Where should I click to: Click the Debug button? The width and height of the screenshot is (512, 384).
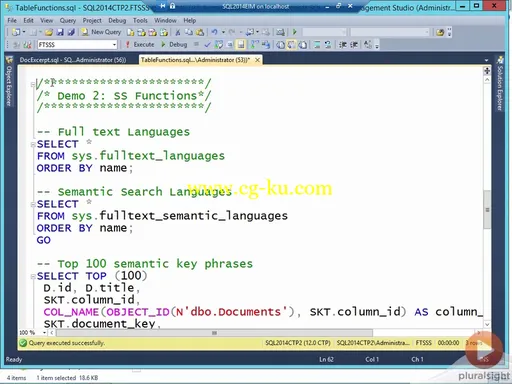click(x=174, y=44)
